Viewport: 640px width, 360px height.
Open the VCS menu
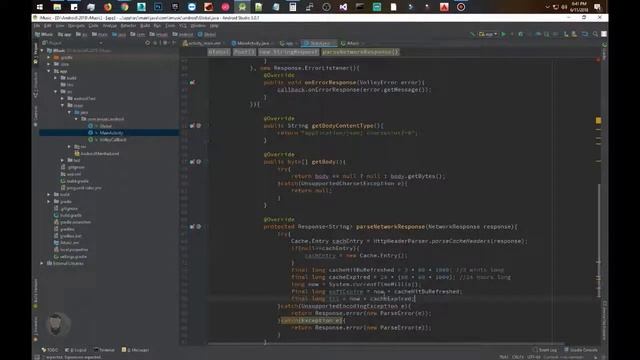(x=183, y=26)
